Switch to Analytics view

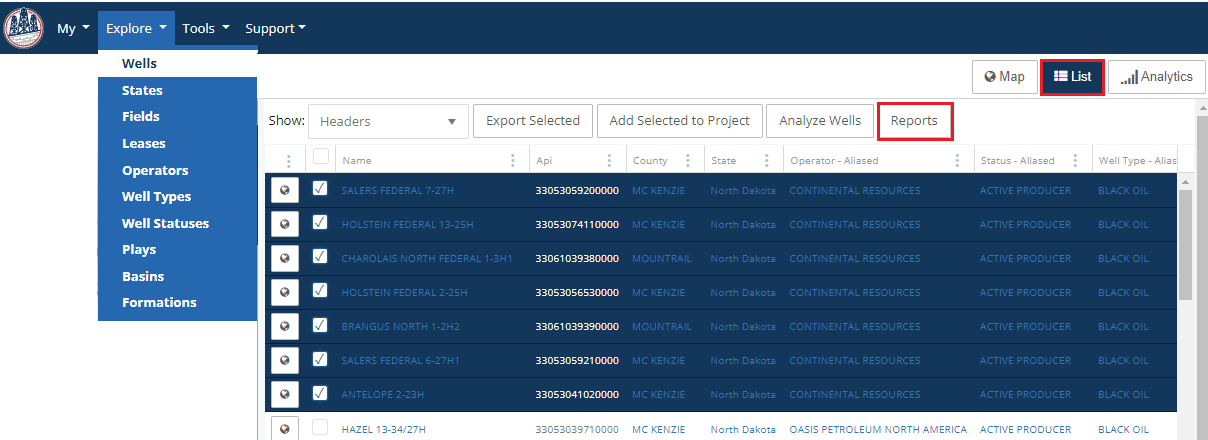(1156, 77)
